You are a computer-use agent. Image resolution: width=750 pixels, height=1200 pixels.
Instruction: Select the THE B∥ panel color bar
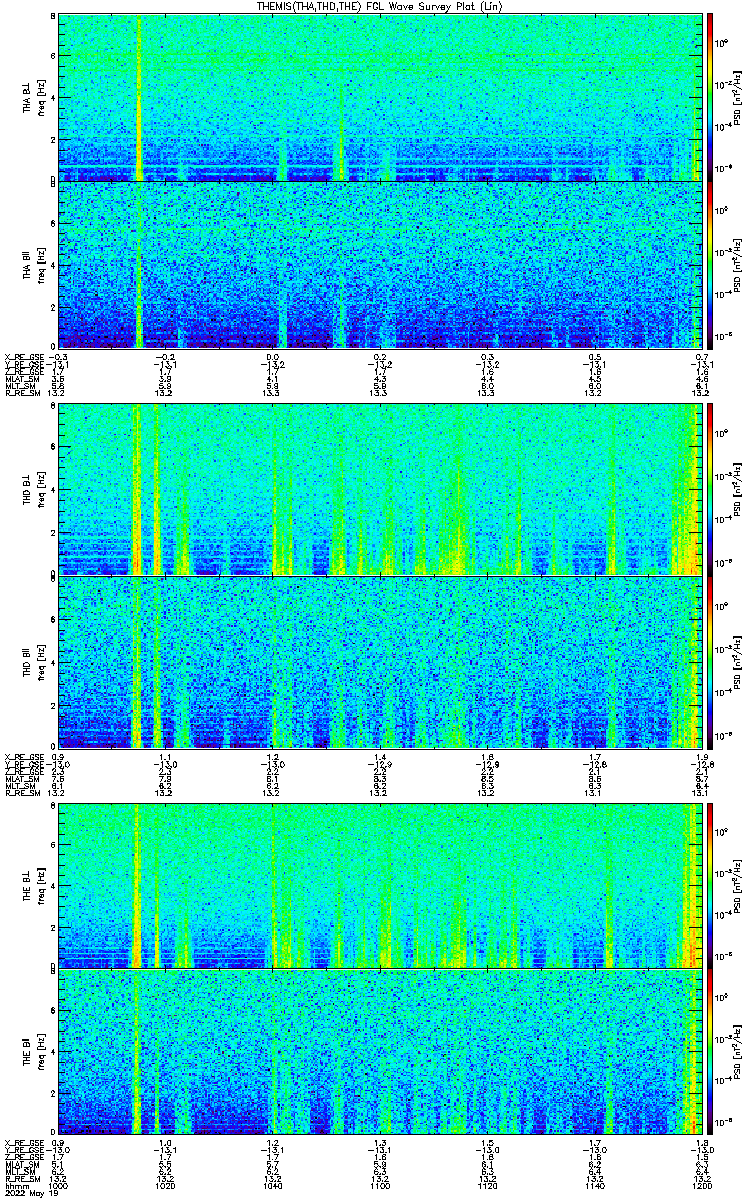[710, 1052]
